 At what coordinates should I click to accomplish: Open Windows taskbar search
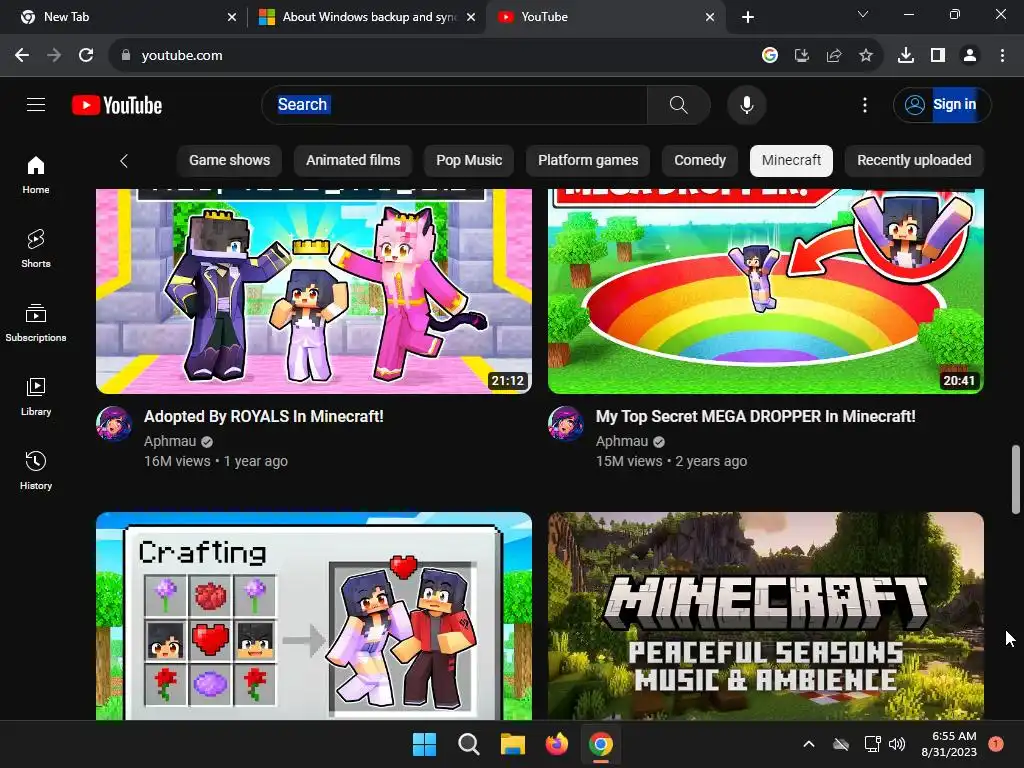coord(468,744)
